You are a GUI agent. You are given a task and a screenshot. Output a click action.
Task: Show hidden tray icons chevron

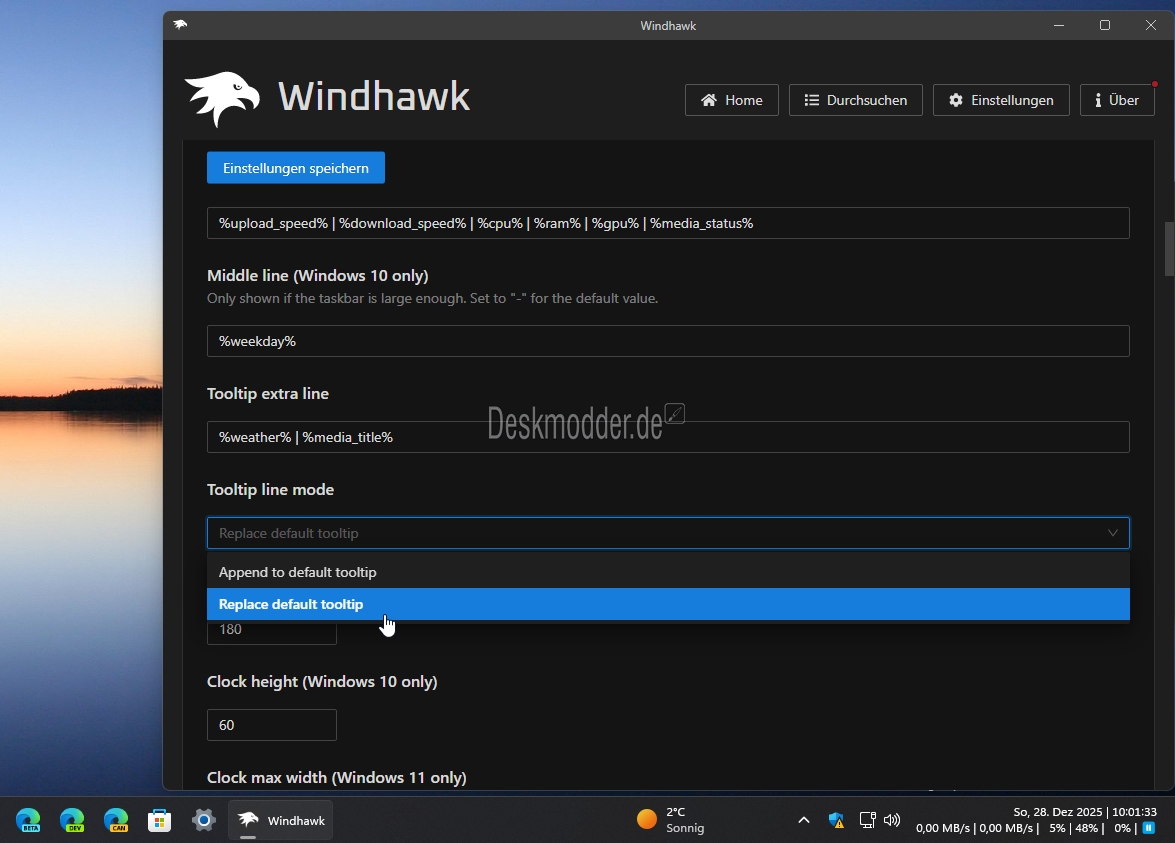[x=803, y=820]
